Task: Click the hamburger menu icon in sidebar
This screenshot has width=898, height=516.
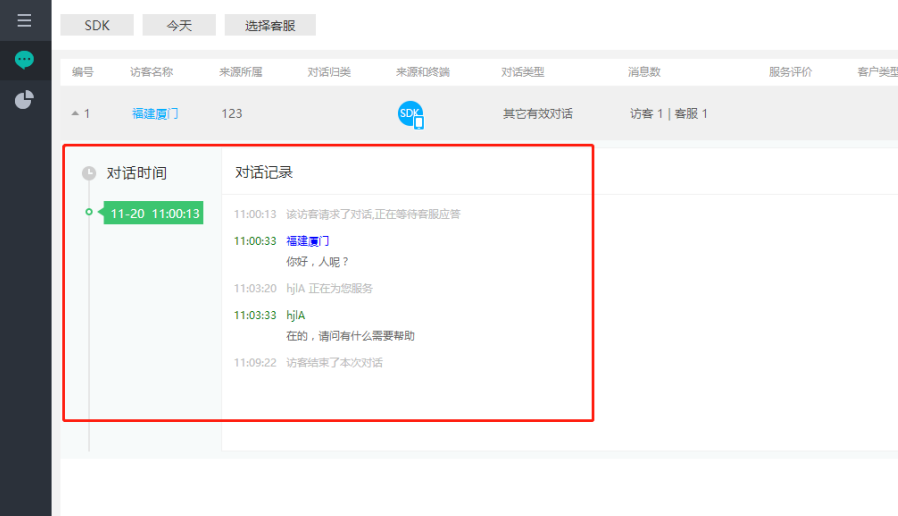Action: pos(25,20)
